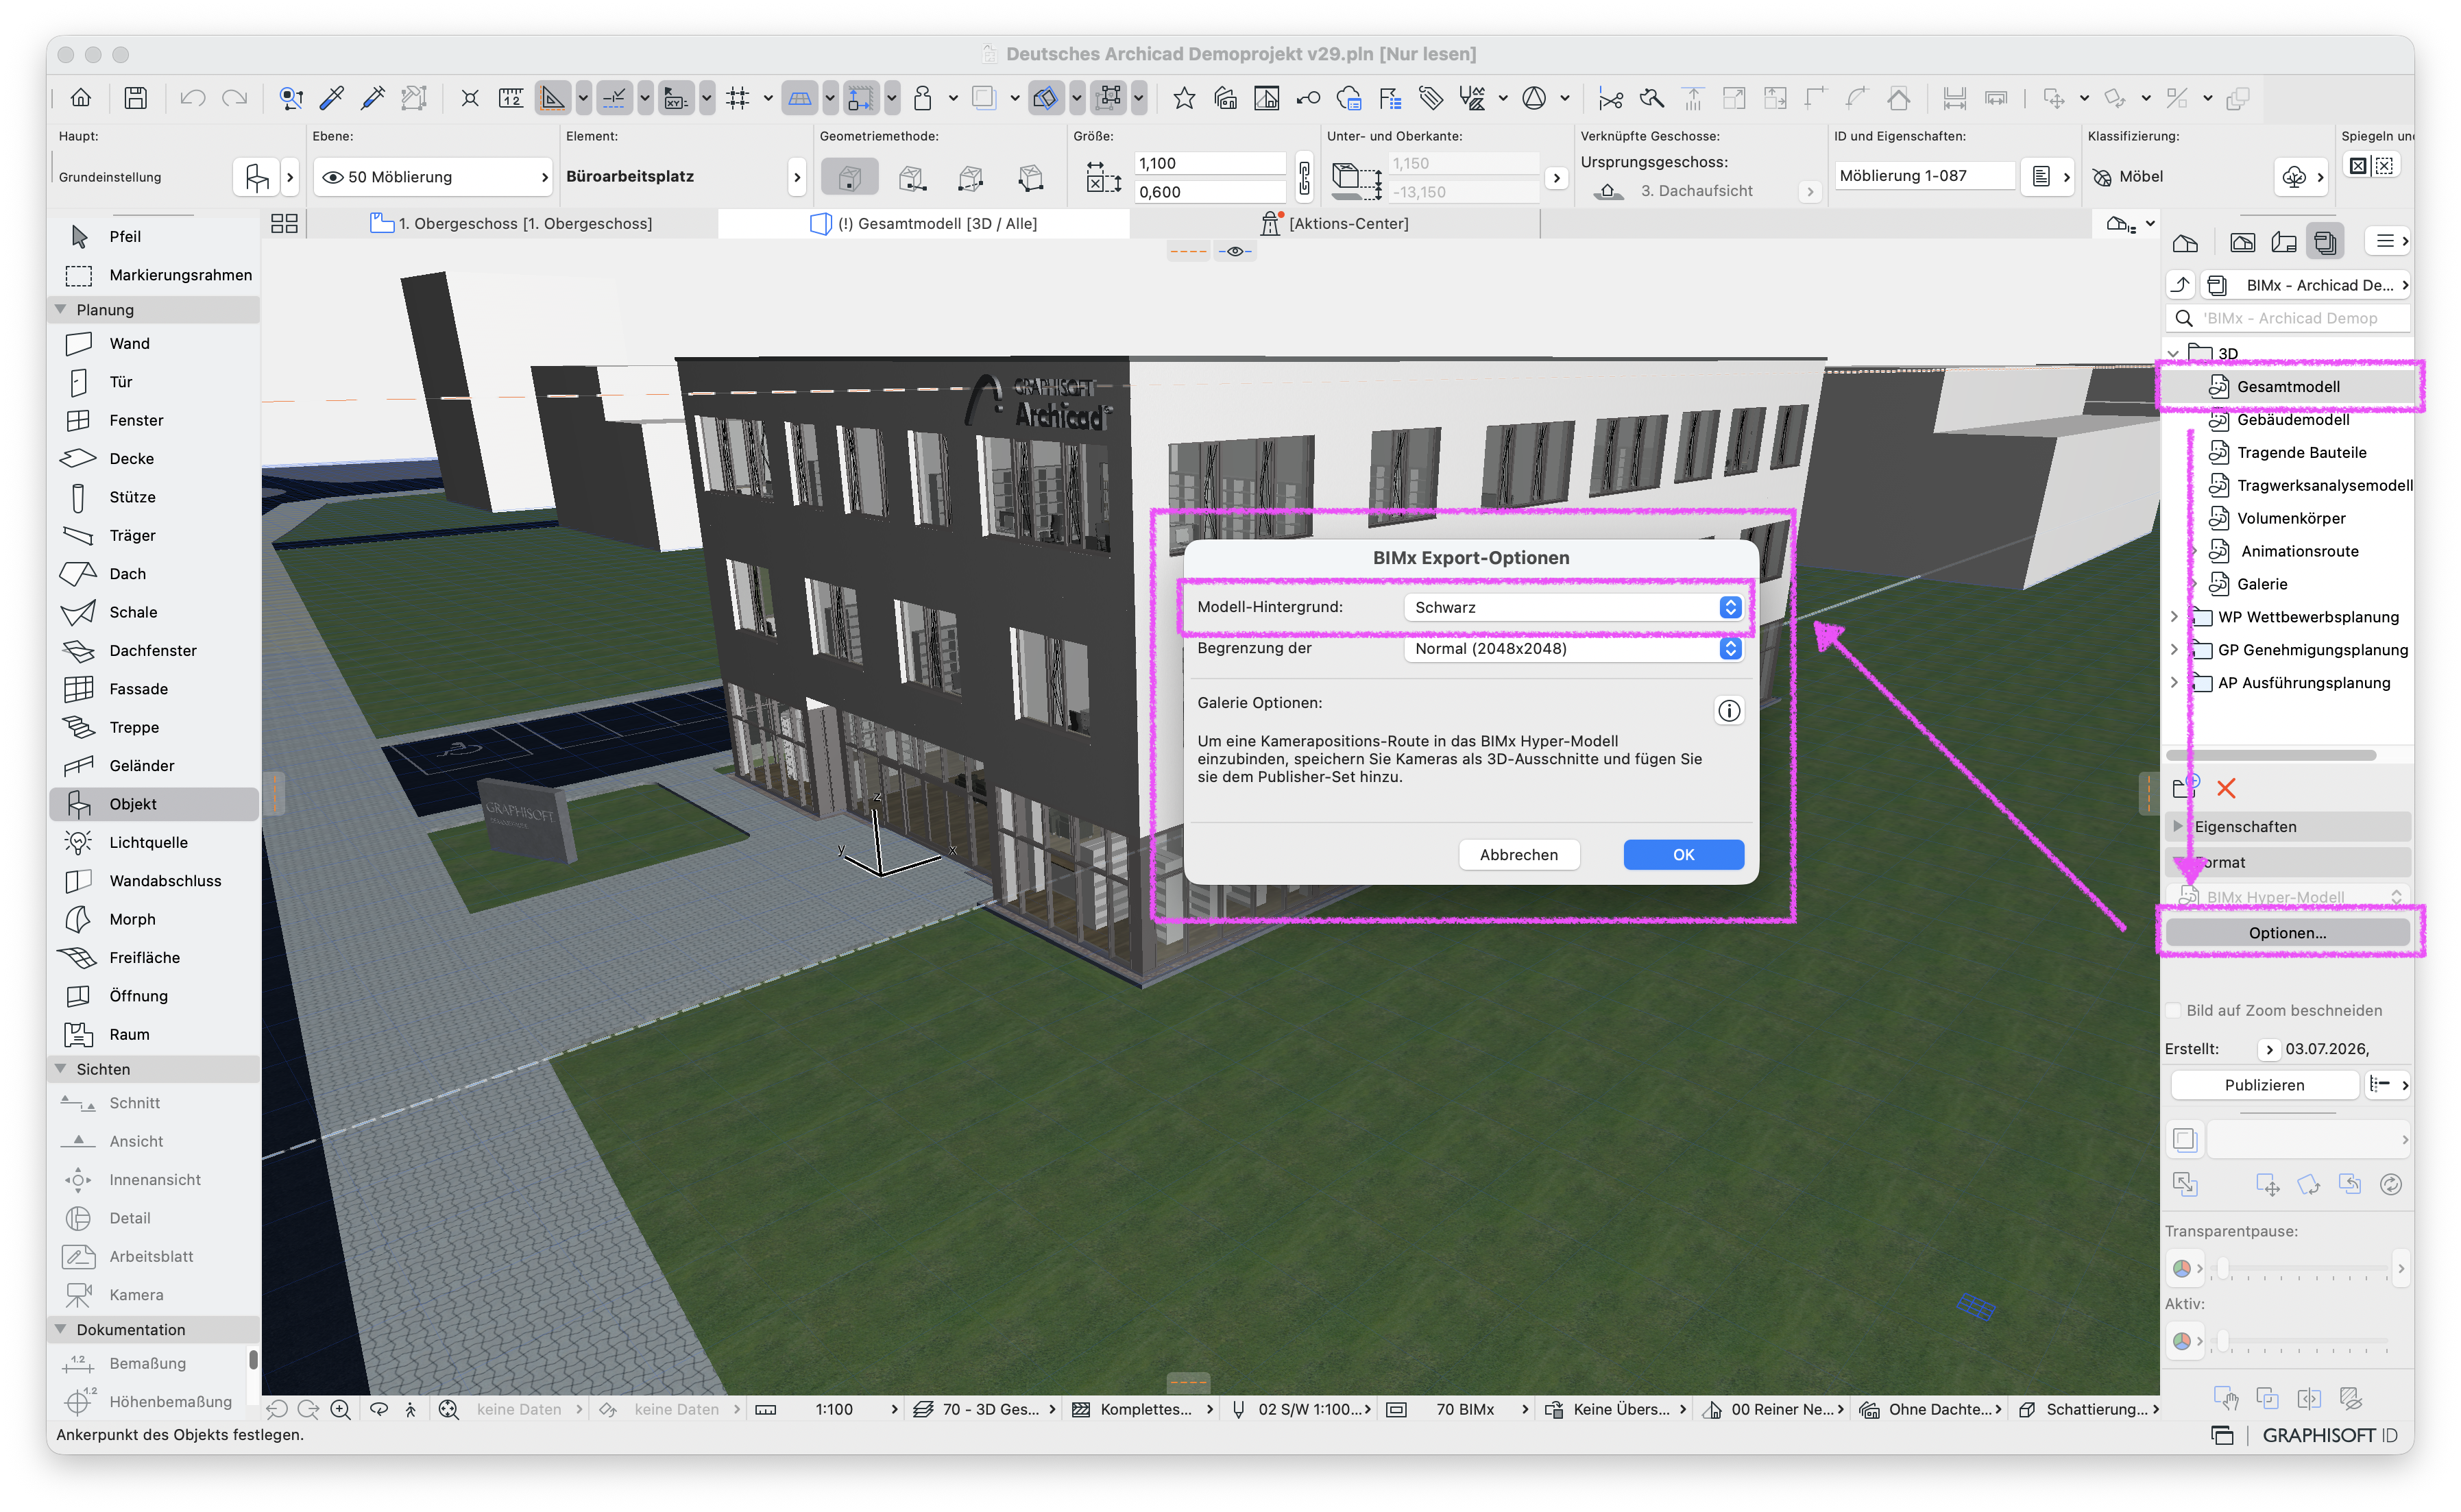Image resolution: width=2461 pixels, height=1512 pixels.
Task: Click the home icon in toolbar
Action: click(x=81, y=98)
